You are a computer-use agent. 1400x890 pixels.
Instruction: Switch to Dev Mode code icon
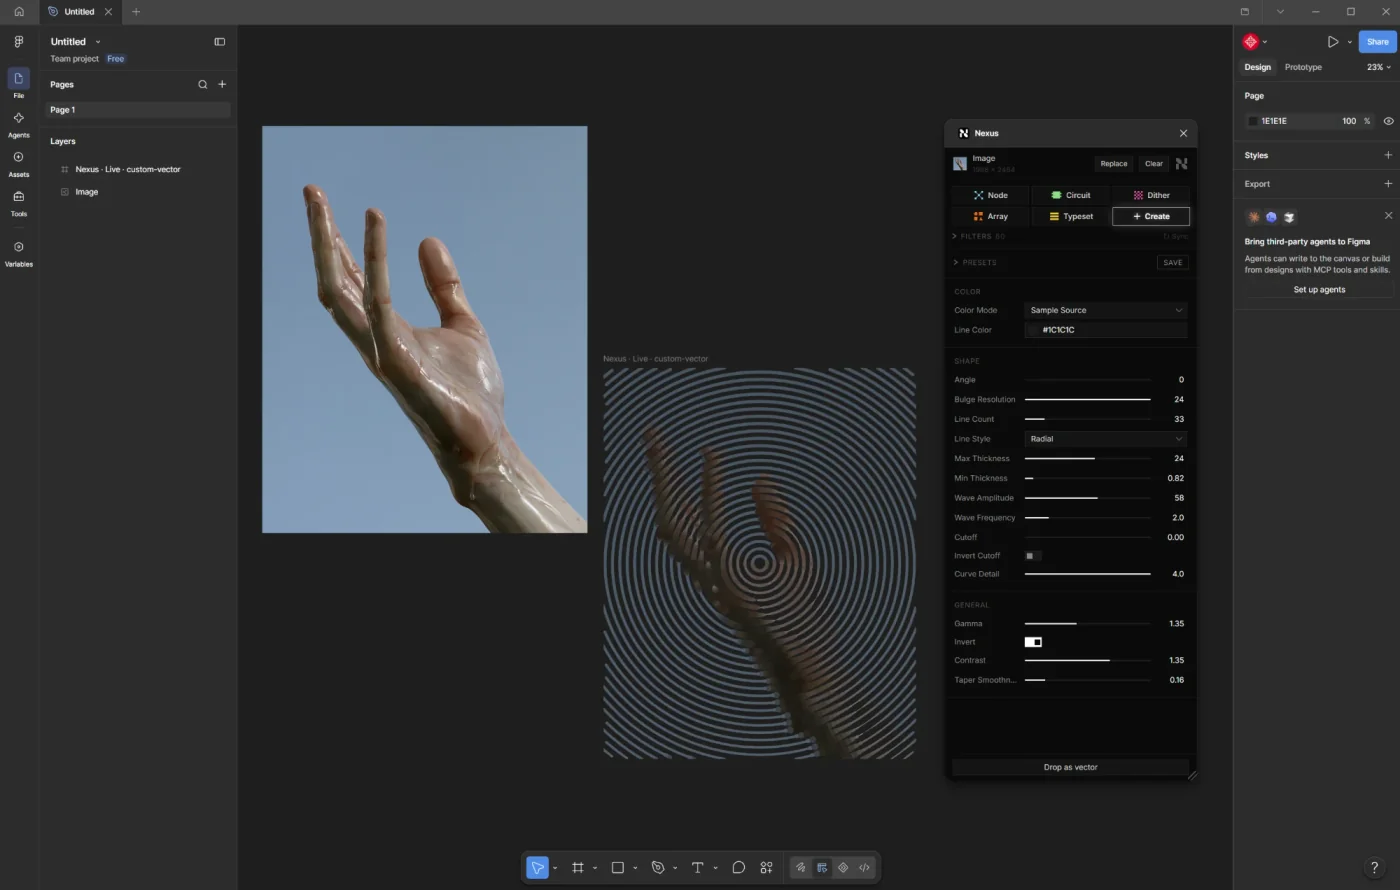coord(864,867)
